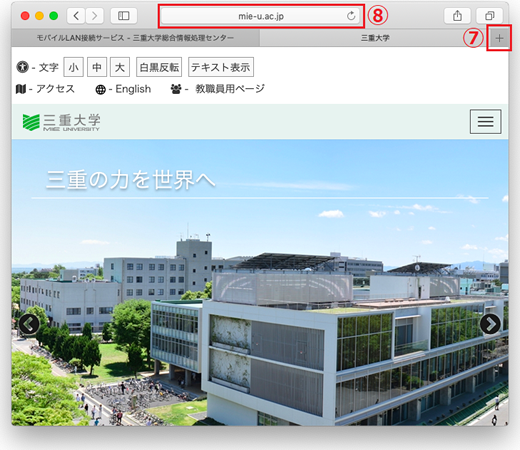Show previous slide in the image carousel
The height and width of the screenshot is (450, 520).
pyautogui.click(x=29, y=324)
